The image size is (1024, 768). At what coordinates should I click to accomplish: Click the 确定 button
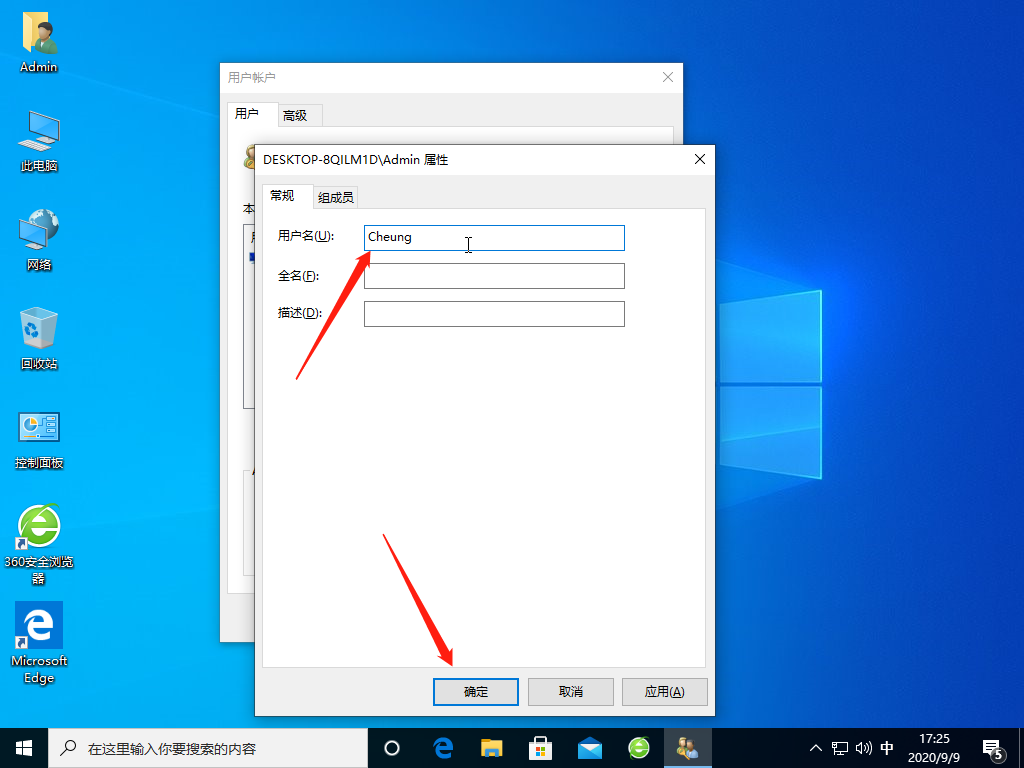pos(476,692)
